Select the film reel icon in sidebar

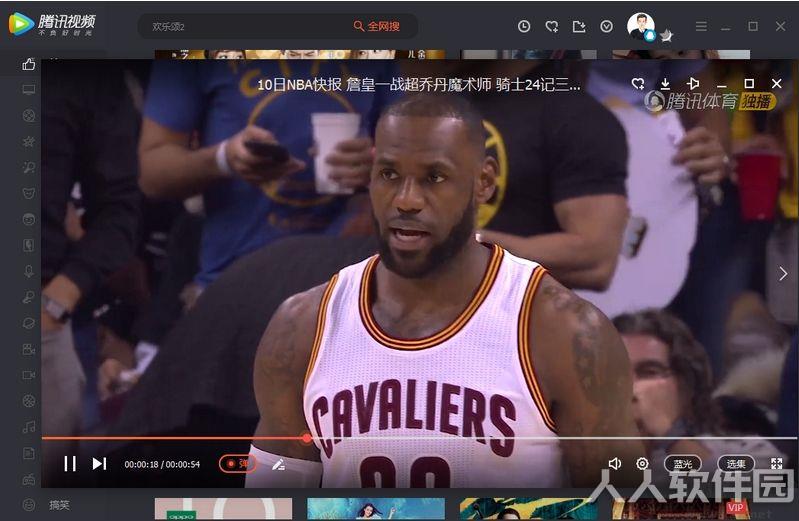(x=29, y=401)
